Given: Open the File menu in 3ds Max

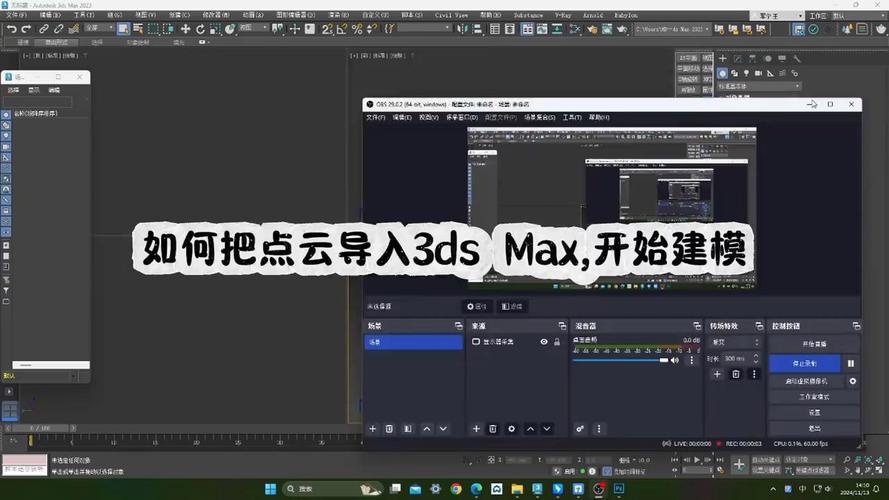Looking at the screenshot, I should coord(16,15).
